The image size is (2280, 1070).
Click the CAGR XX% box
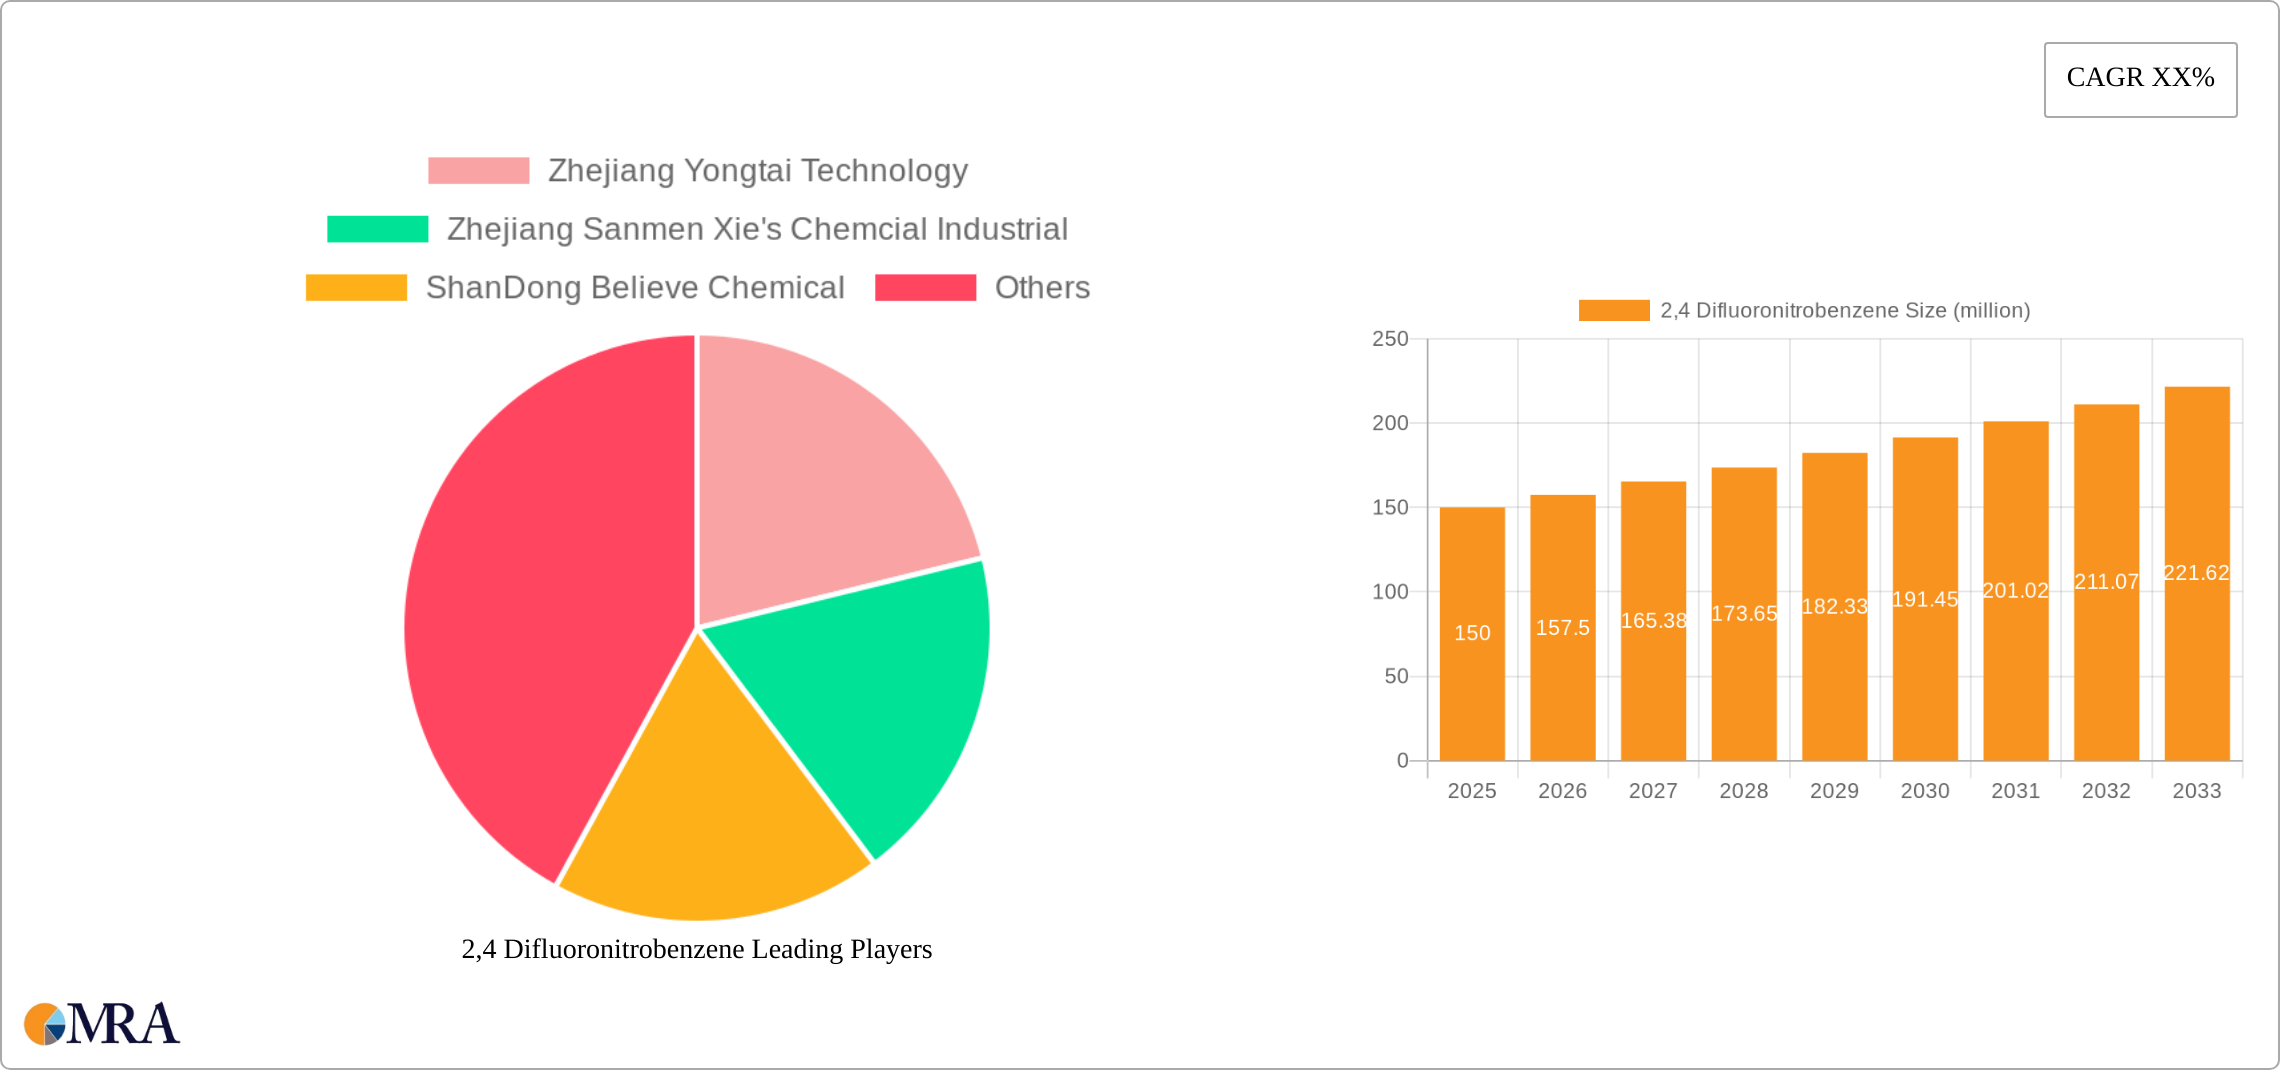tap(2140, 79)
